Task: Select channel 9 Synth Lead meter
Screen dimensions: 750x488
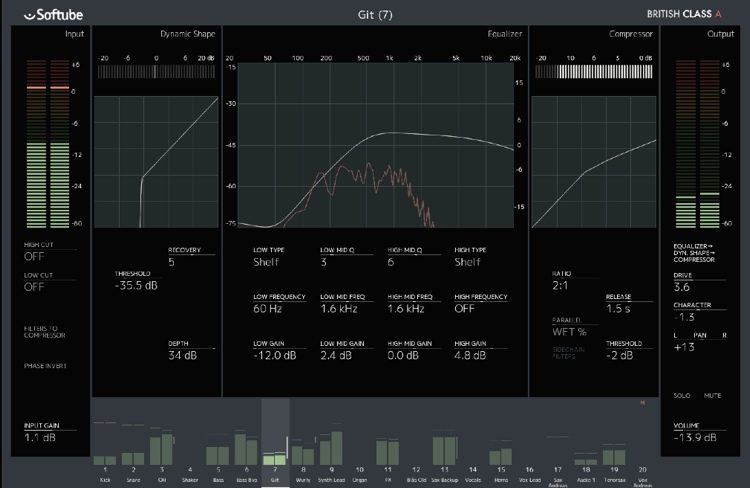Action: [331, 448]
